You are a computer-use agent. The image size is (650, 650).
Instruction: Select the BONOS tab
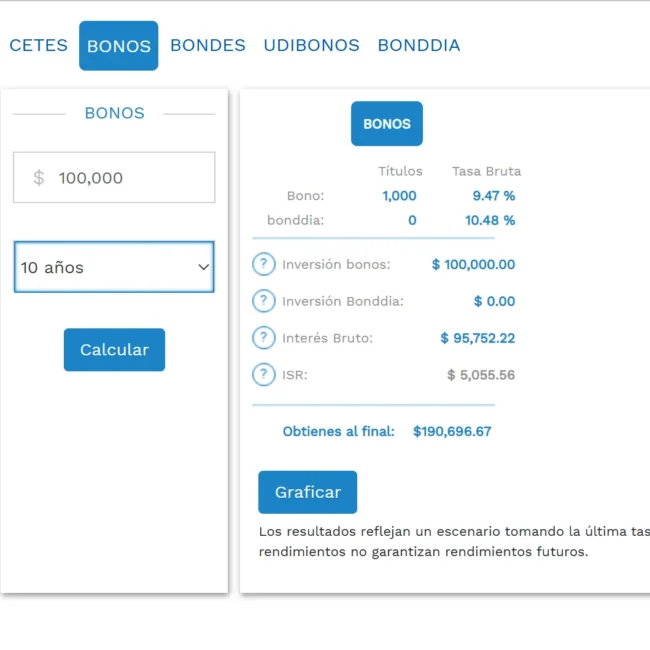tap(118, 46)
